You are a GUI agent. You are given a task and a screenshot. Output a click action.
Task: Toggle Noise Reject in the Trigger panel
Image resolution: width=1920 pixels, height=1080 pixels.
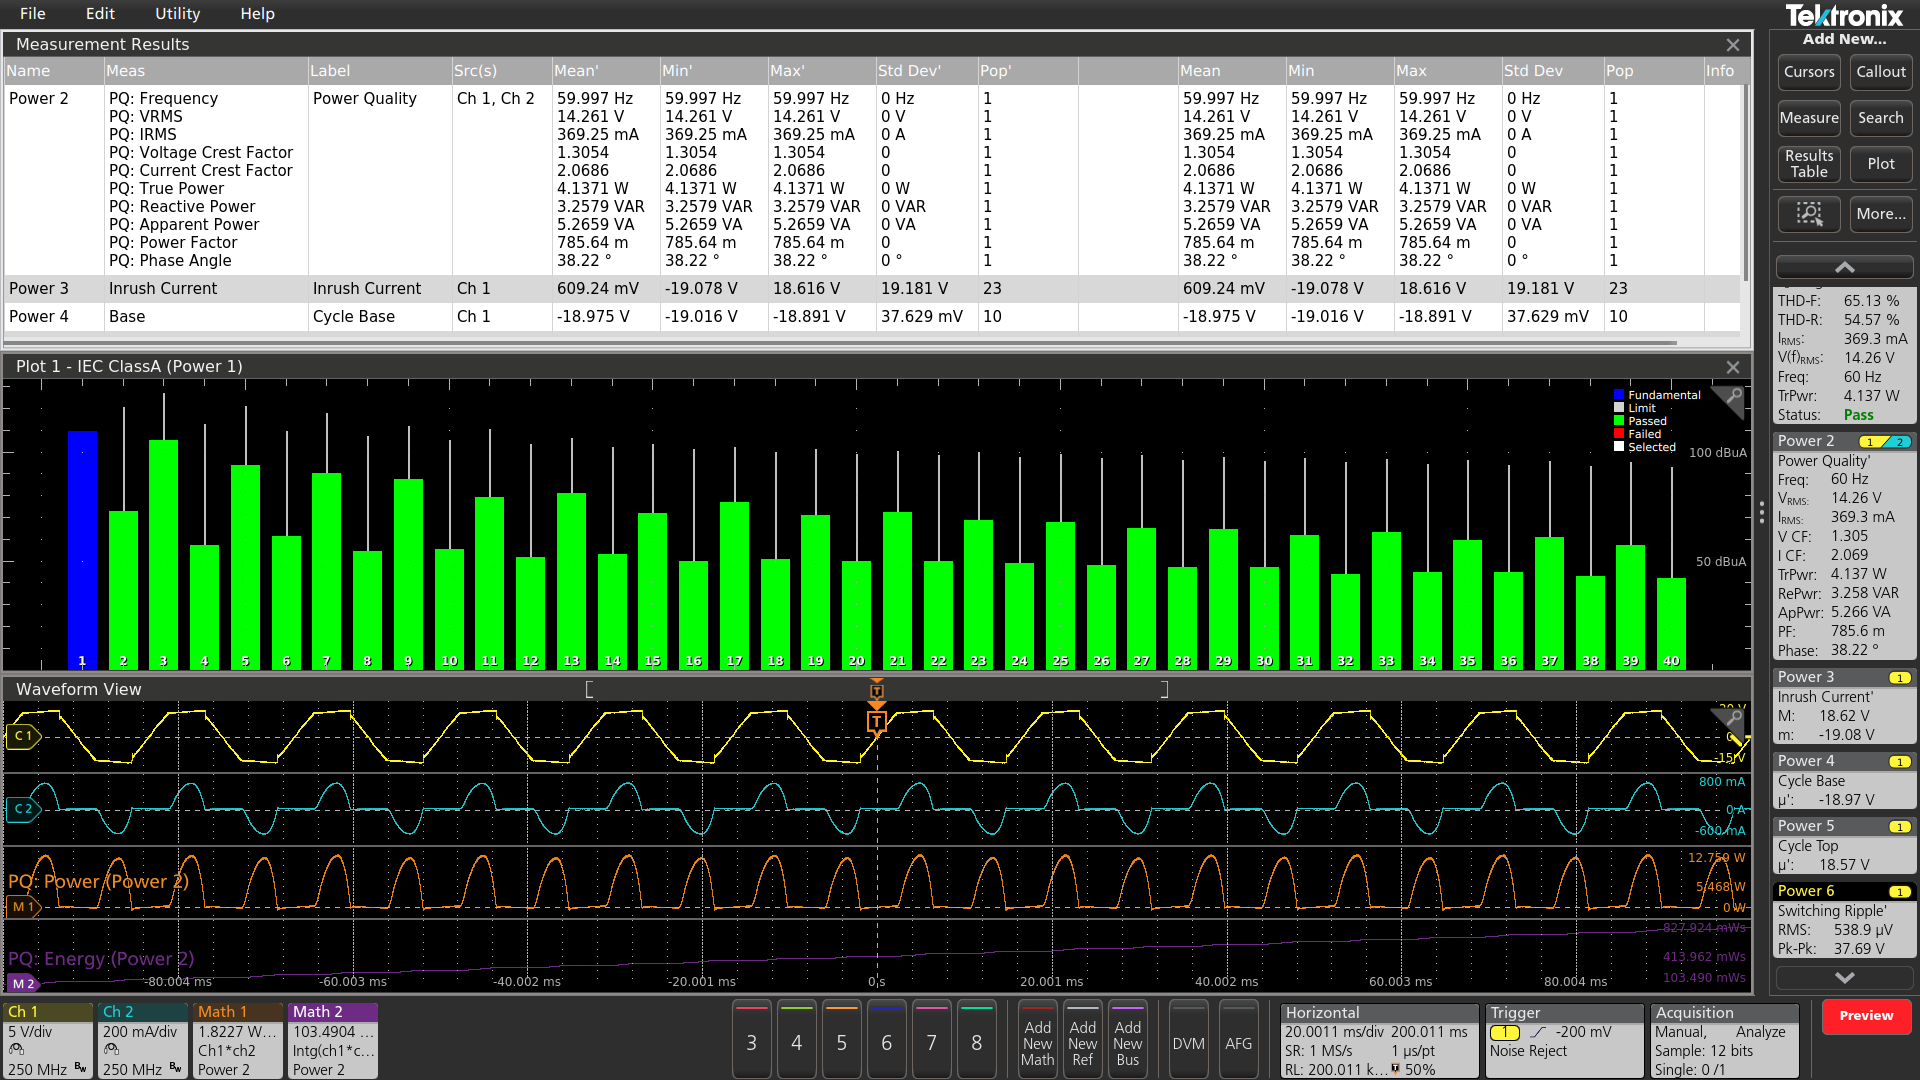[x=1527, y=1051]
